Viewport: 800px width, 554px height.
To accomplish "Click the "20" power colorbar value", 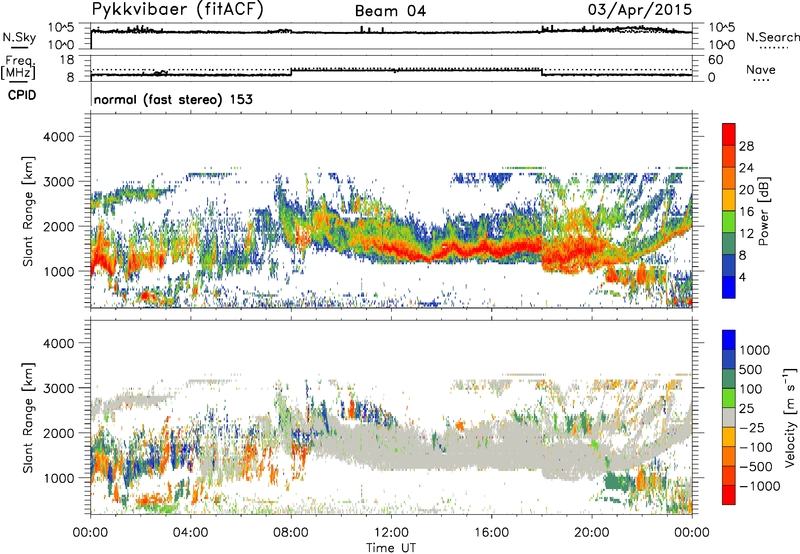I will pyautogui.click(x=746, y=190).
